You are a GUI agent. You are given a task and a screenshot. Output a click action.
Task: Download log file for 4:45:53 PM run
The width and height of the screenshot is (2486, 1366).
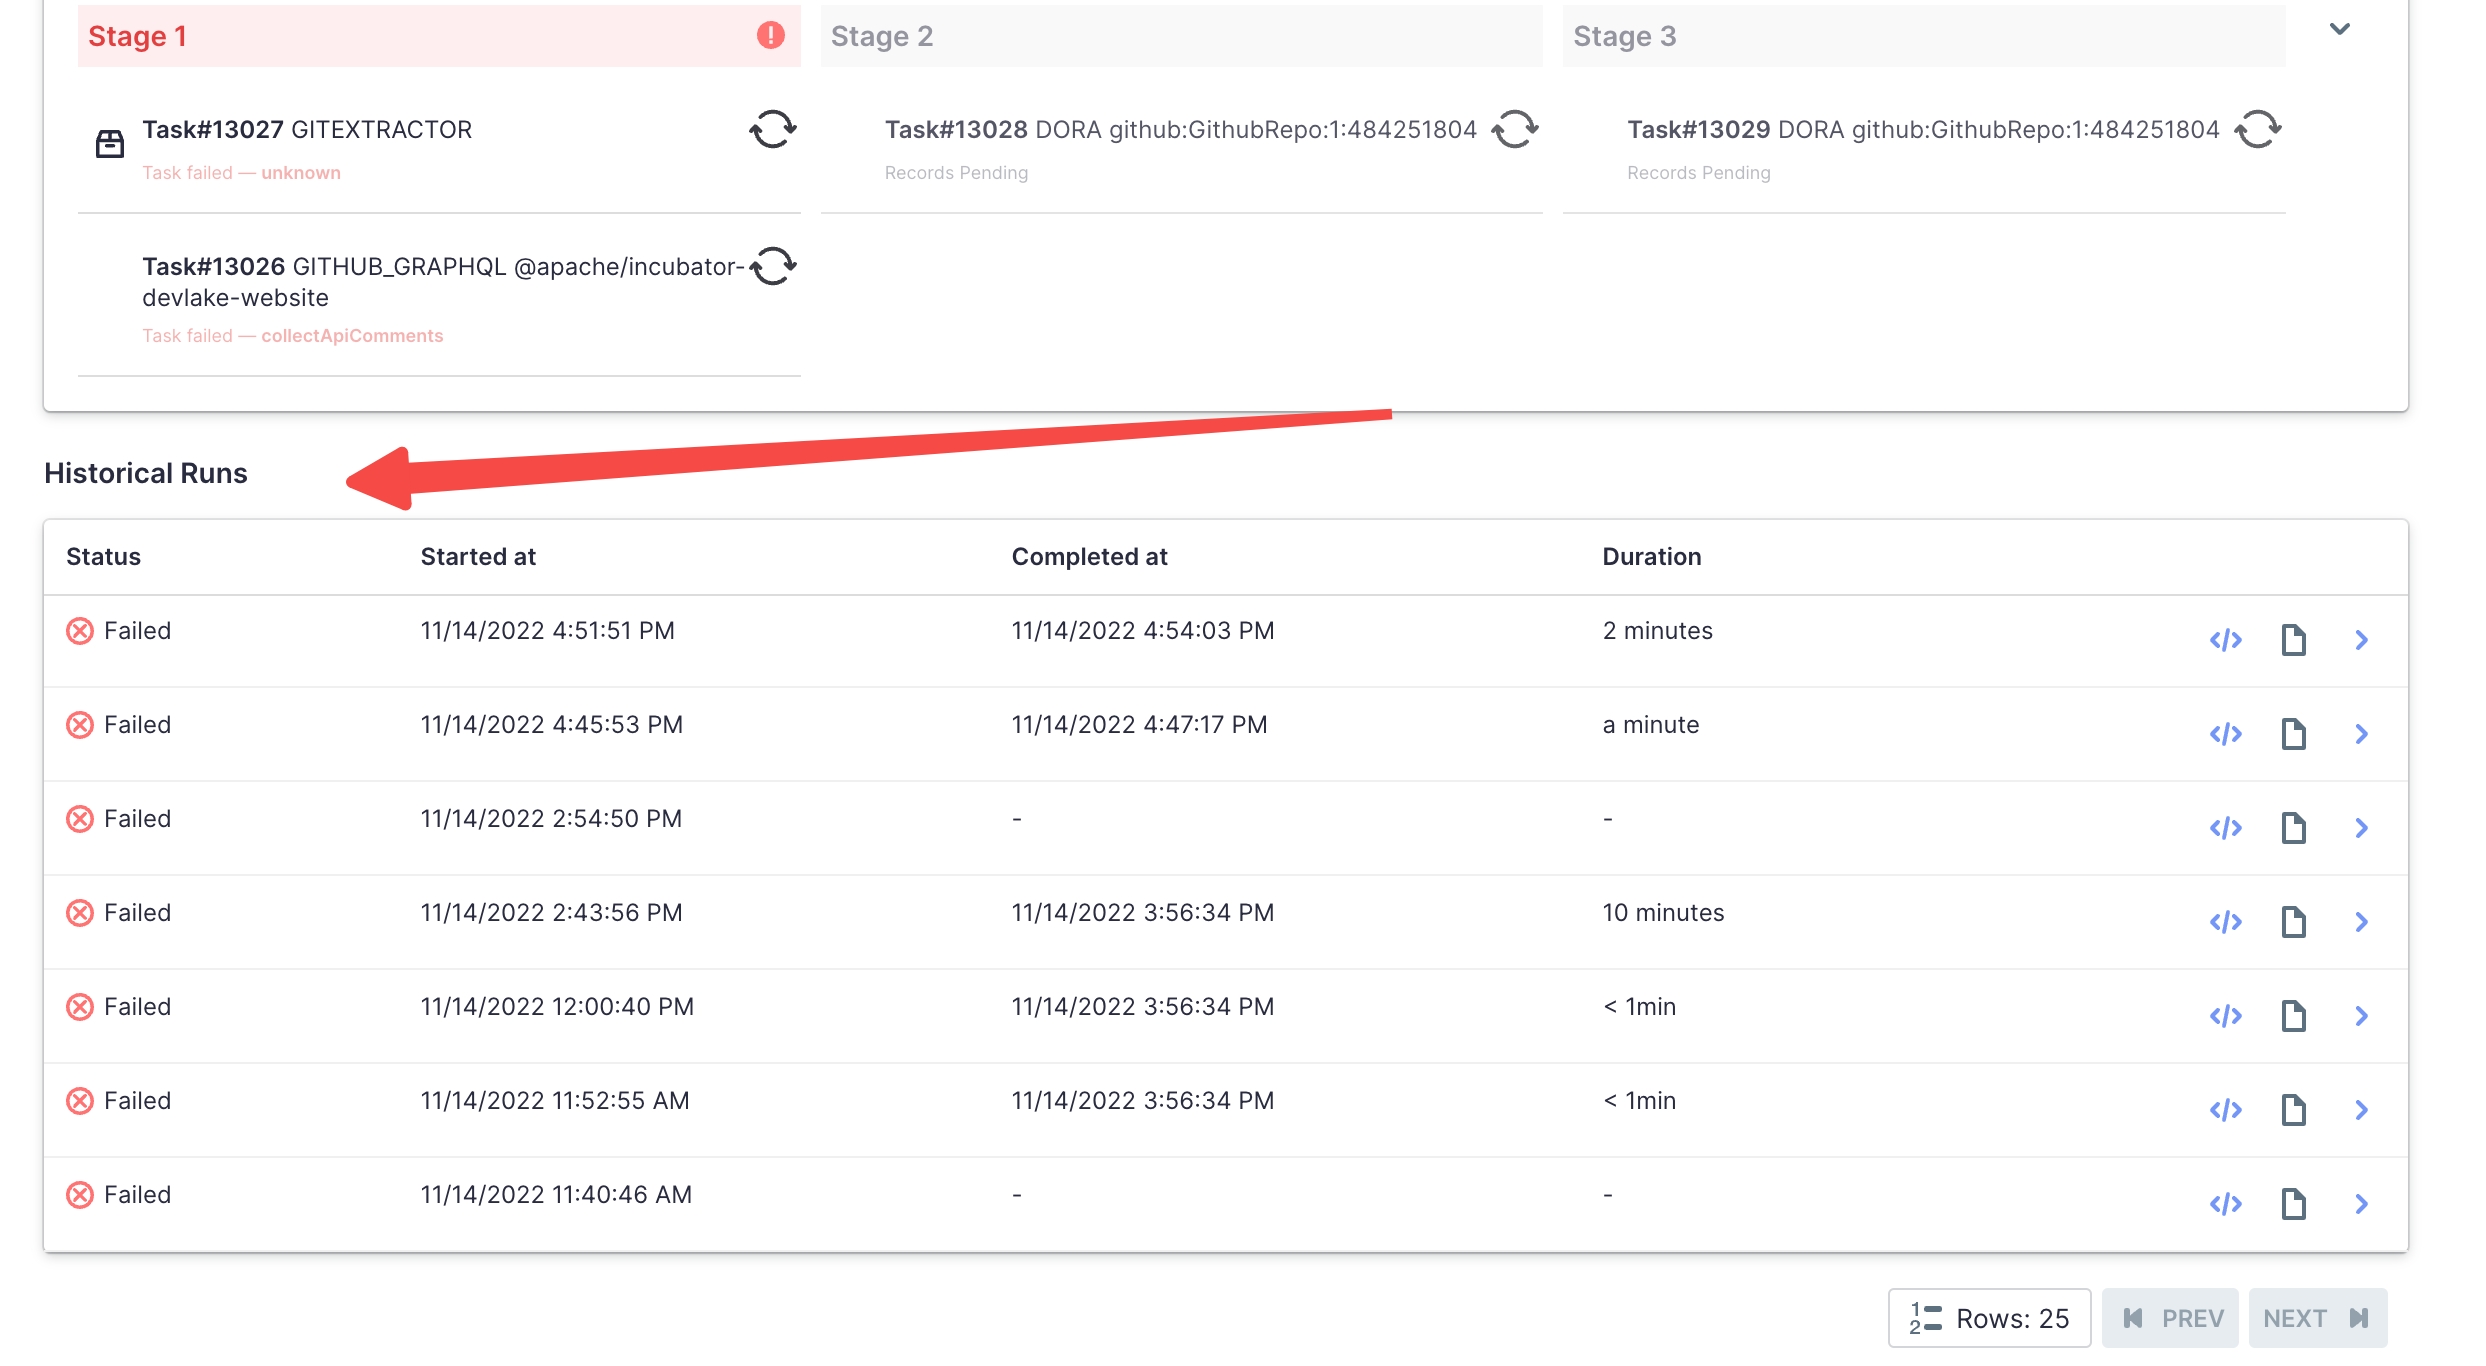pos(2293,734)
